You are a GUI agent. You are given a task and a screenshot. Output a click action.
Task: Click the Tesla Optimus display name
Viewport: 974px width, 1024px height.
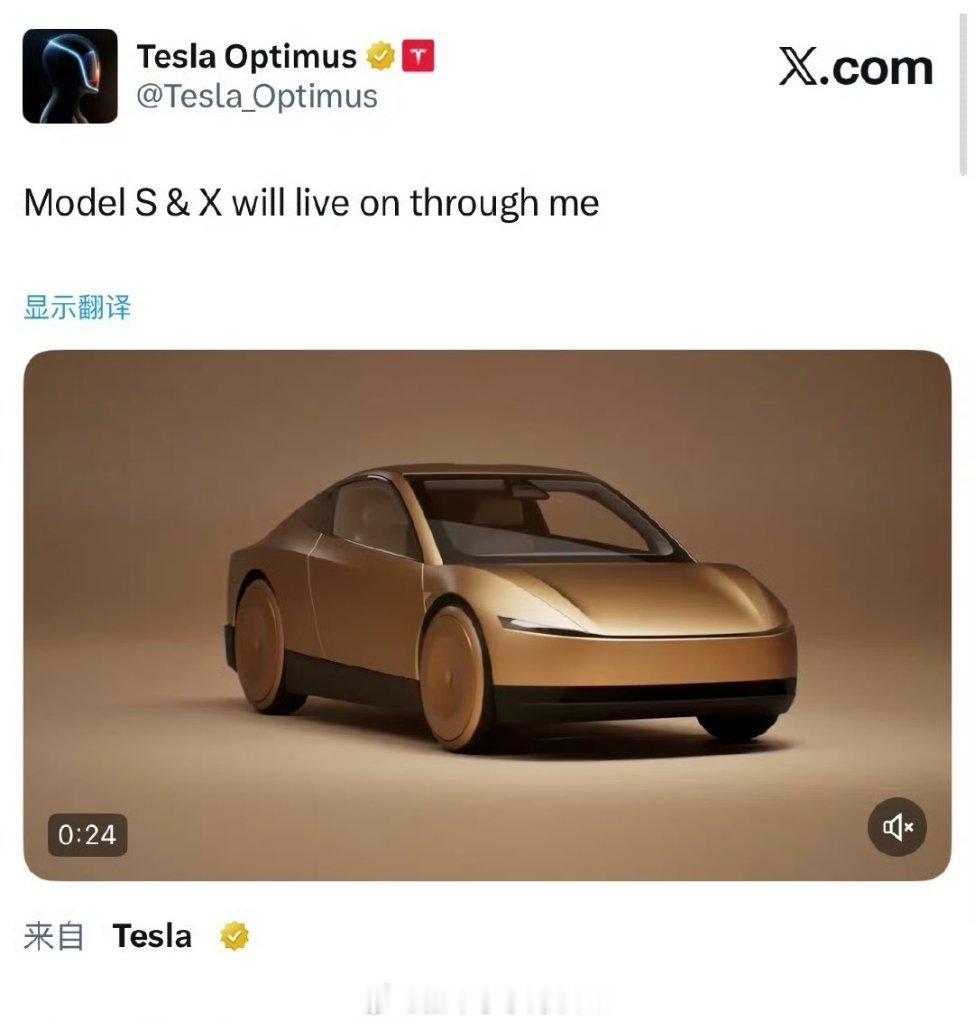247,56
